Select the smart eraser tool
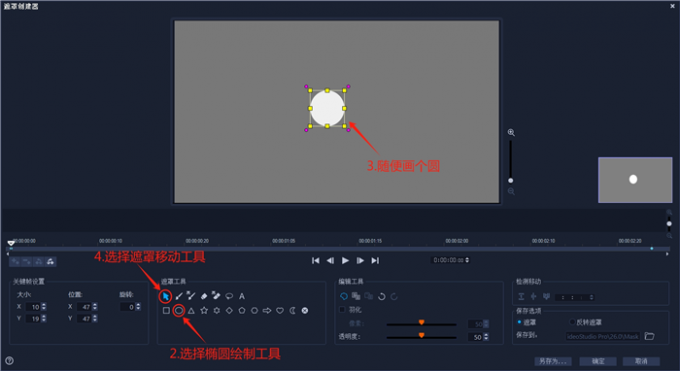Viewport: 680px width, 371px height. pos(216,296)
